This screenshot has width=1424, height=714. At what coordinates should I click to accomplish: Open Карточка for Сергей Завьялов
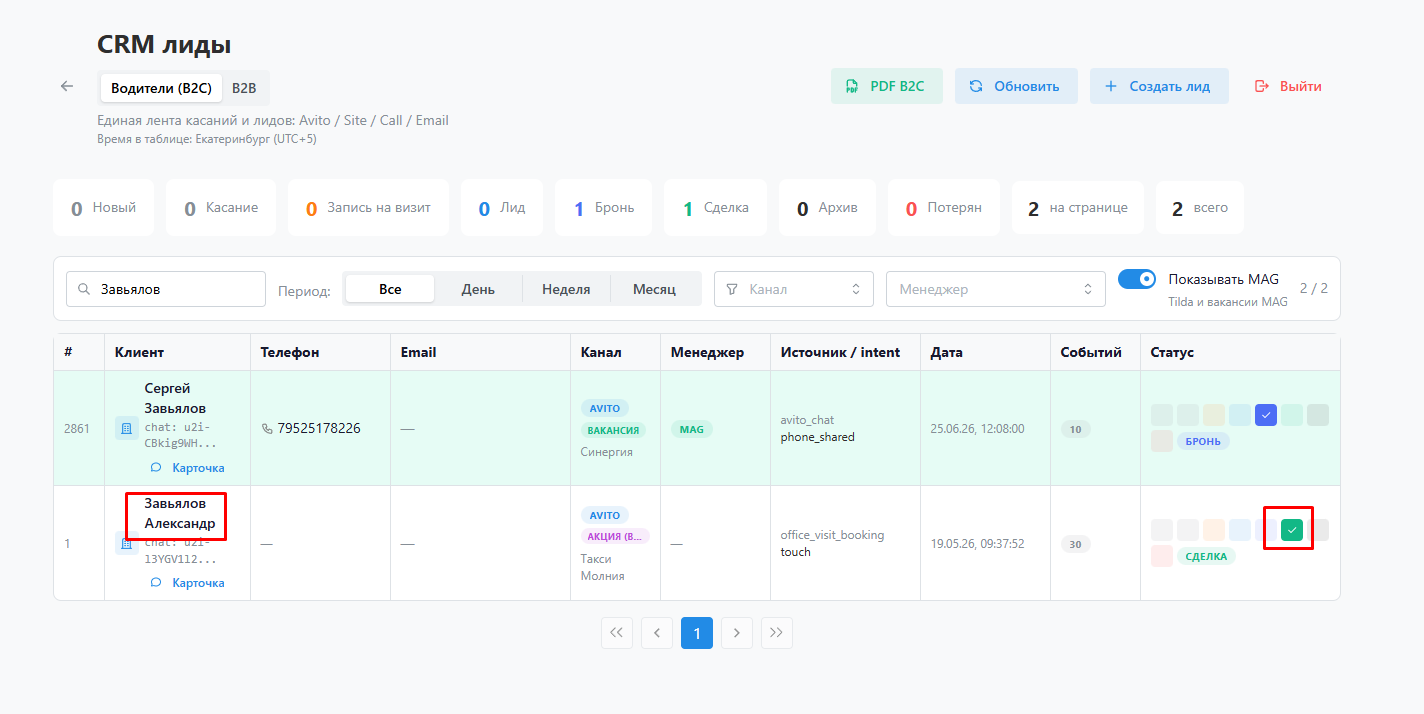188,468
